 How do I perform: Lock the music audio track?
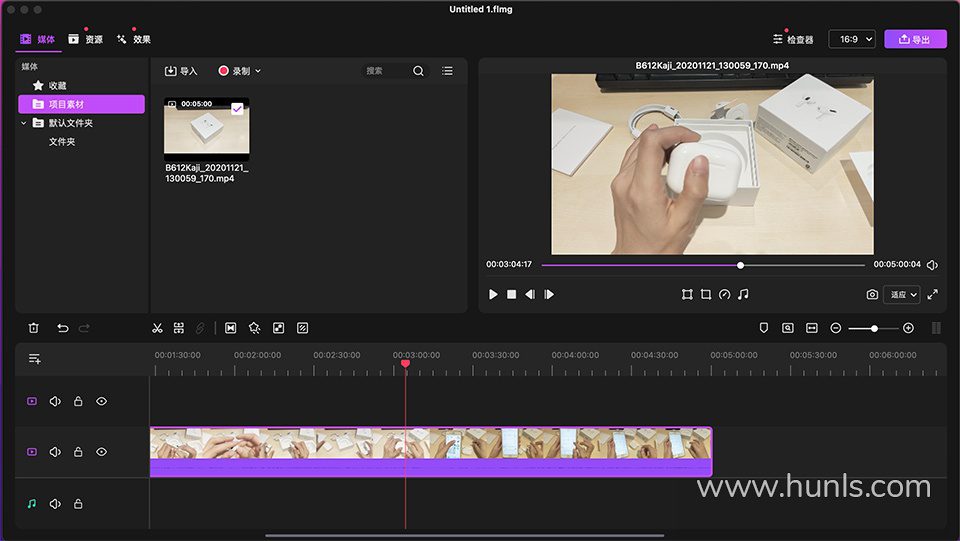tap(78, 504)
